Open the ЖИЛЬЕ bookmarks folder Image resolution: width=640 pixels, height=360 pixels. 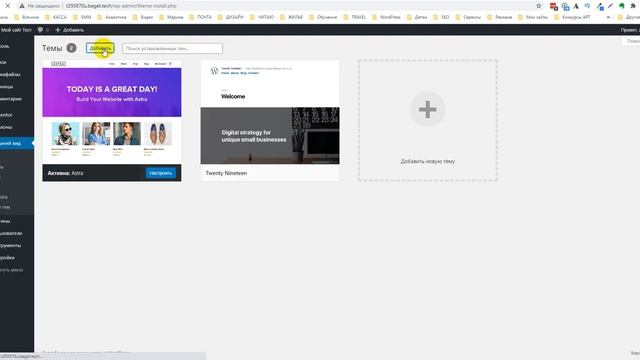tap(291, 17)
